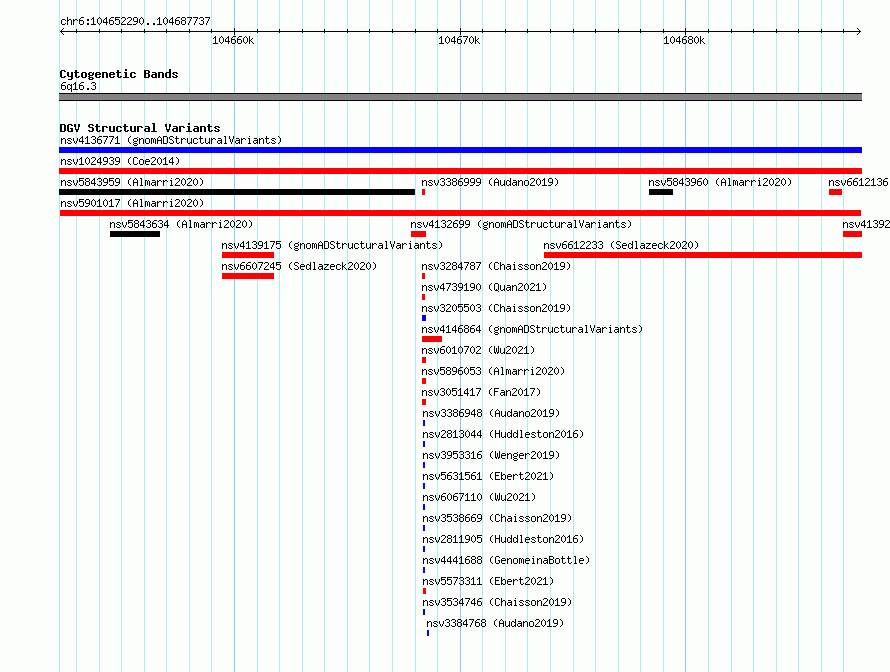Select nsv2813044 (Huddleston2016) label
890x672 pixels.
click(x=503, y=434)
